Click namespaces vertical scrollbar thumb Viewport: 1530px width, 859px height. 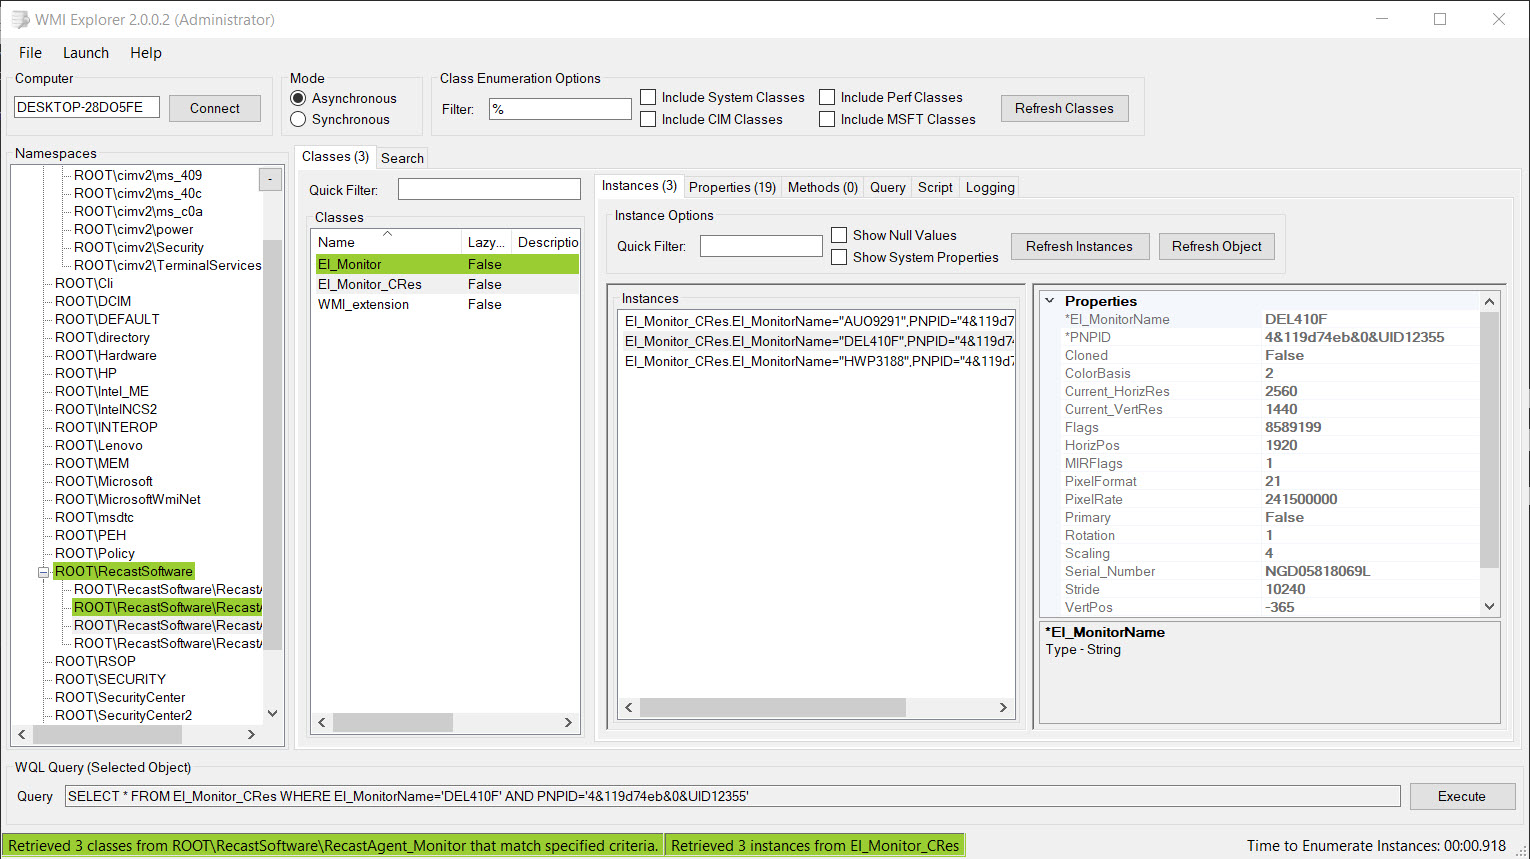tap(273, 445)
